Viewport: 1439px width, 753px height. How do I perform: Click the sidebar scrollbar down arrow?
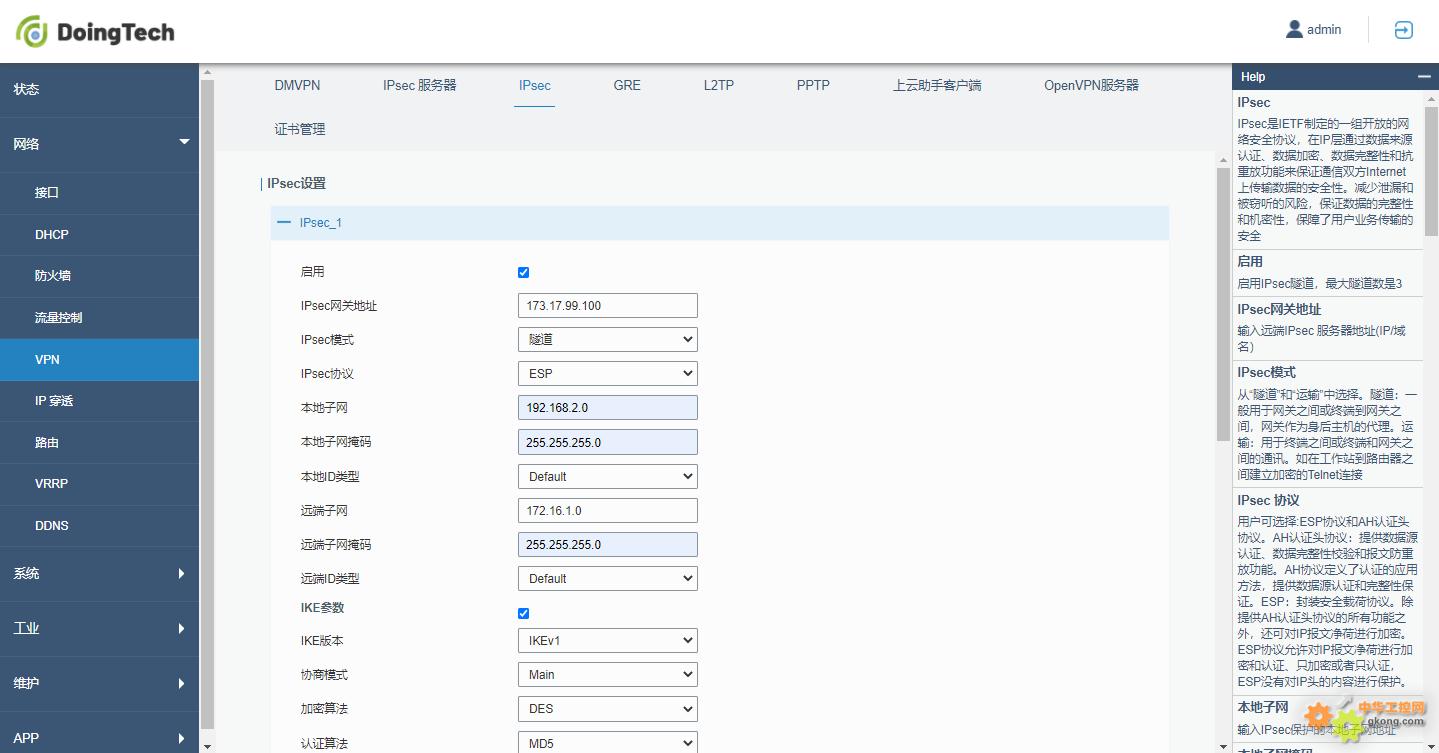click(208, 745)
